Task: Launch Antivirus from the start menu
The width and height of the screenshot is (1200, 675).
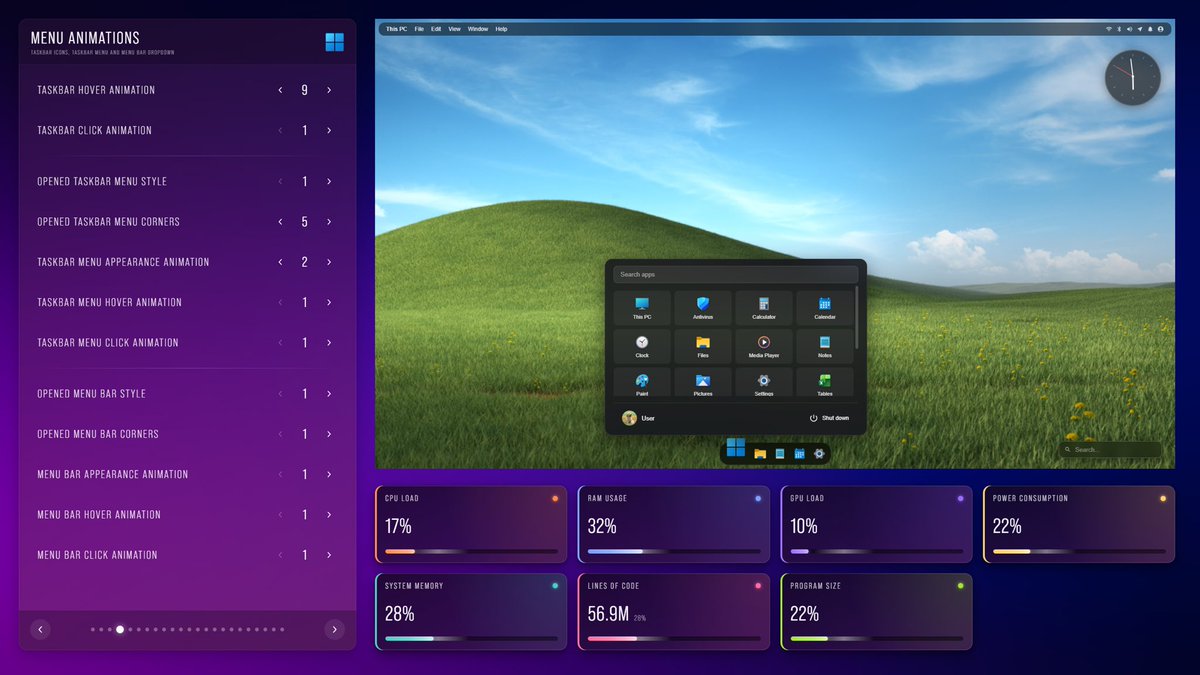Action: tap(703, 308)
